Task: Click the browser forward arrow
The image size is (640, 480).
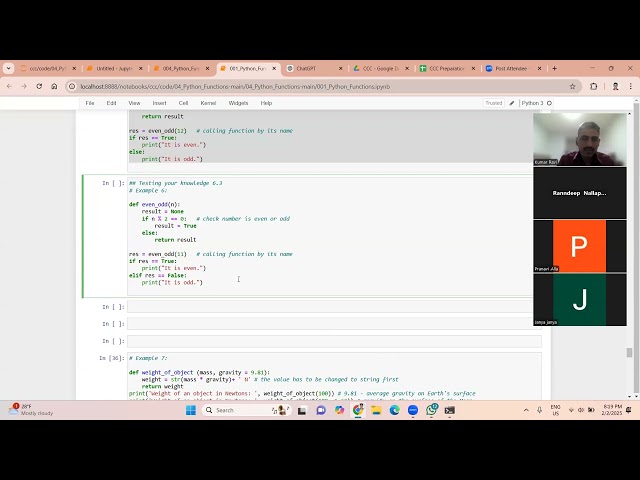Action: tap(24, 87)
